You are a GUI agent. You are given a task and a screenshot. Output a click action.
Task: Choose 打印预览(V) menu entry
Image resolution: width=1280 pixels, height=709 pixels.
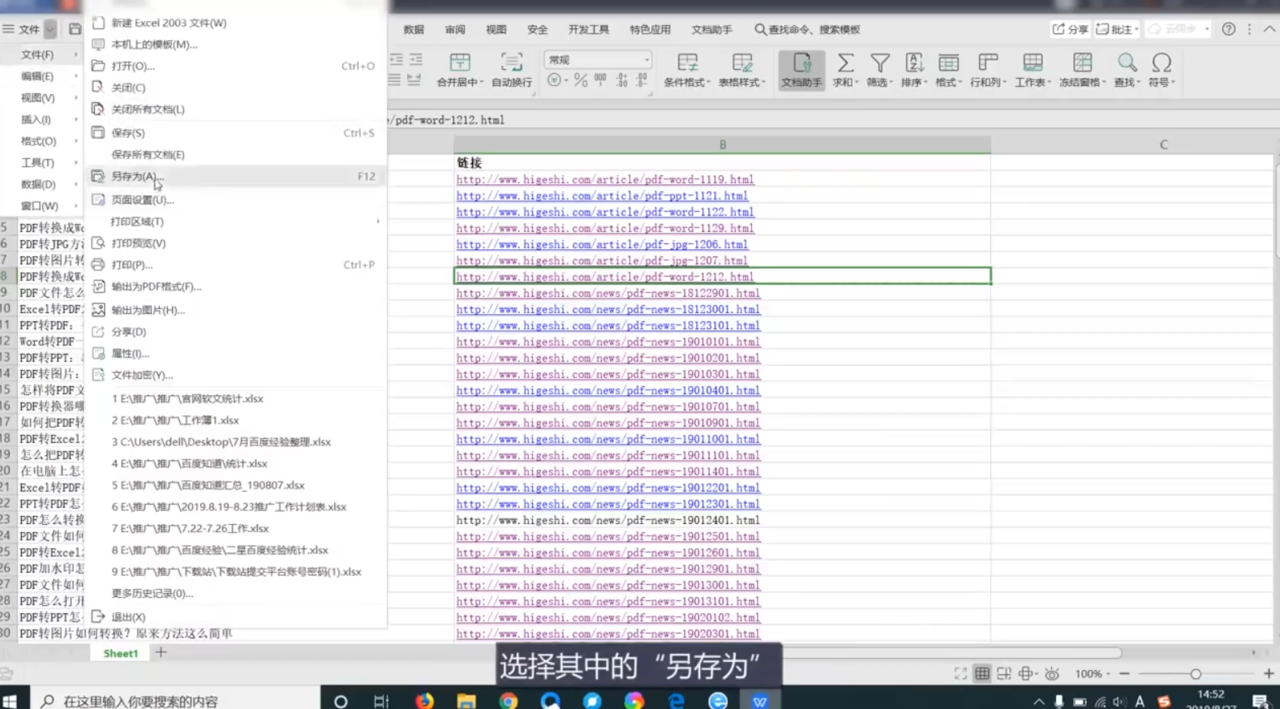coord(235,243)
